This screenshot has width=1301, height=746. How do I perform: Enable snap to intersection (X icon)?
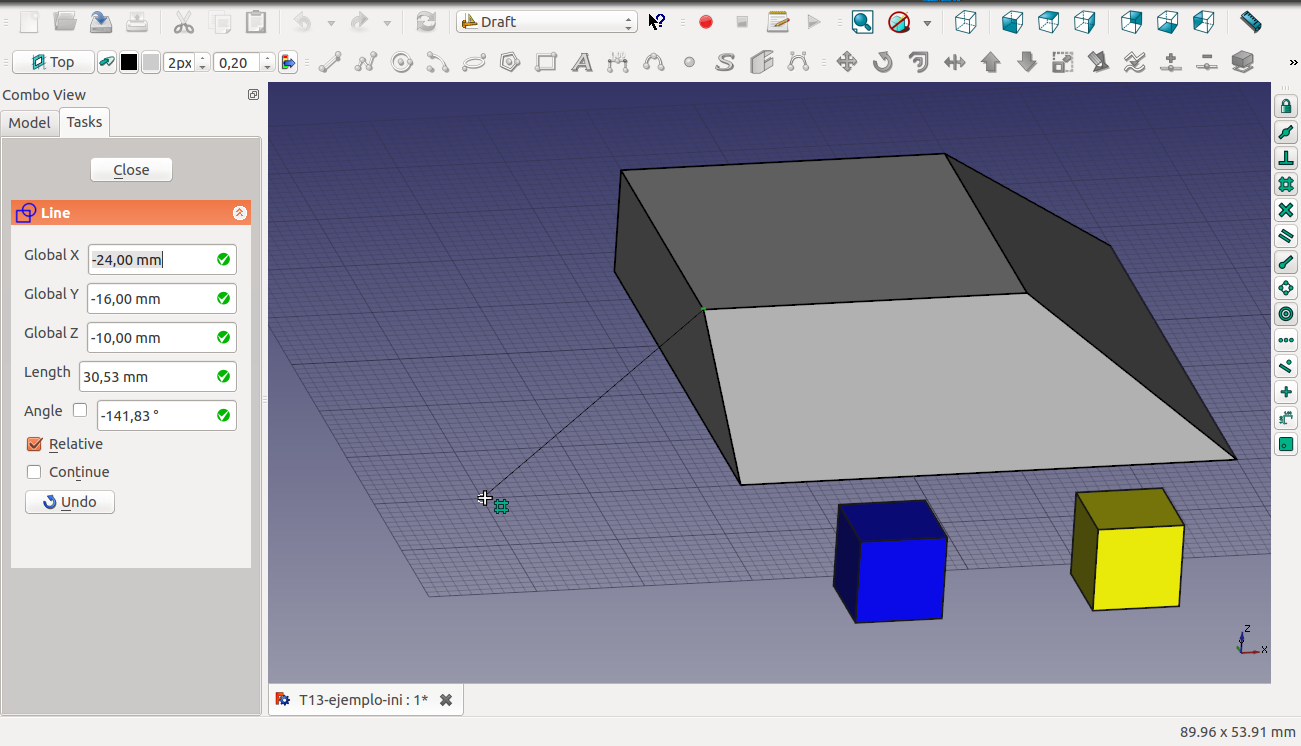click(x=1286, y=210)
